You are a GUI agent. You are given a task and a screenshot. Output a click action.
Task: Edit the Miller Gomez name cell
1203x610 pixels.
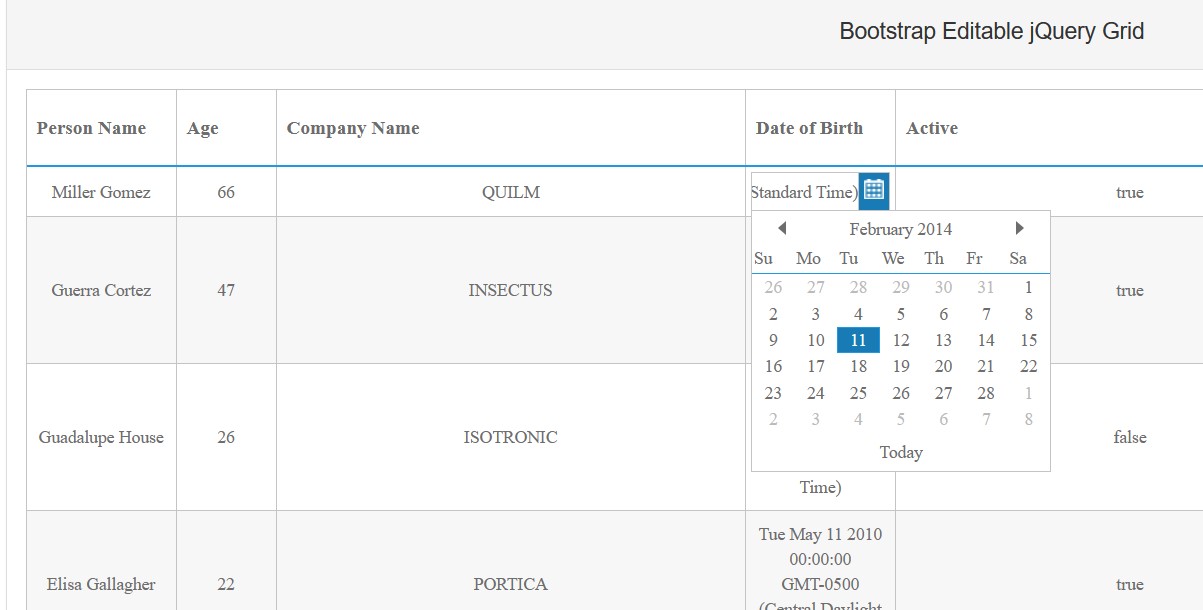point(101,192)
